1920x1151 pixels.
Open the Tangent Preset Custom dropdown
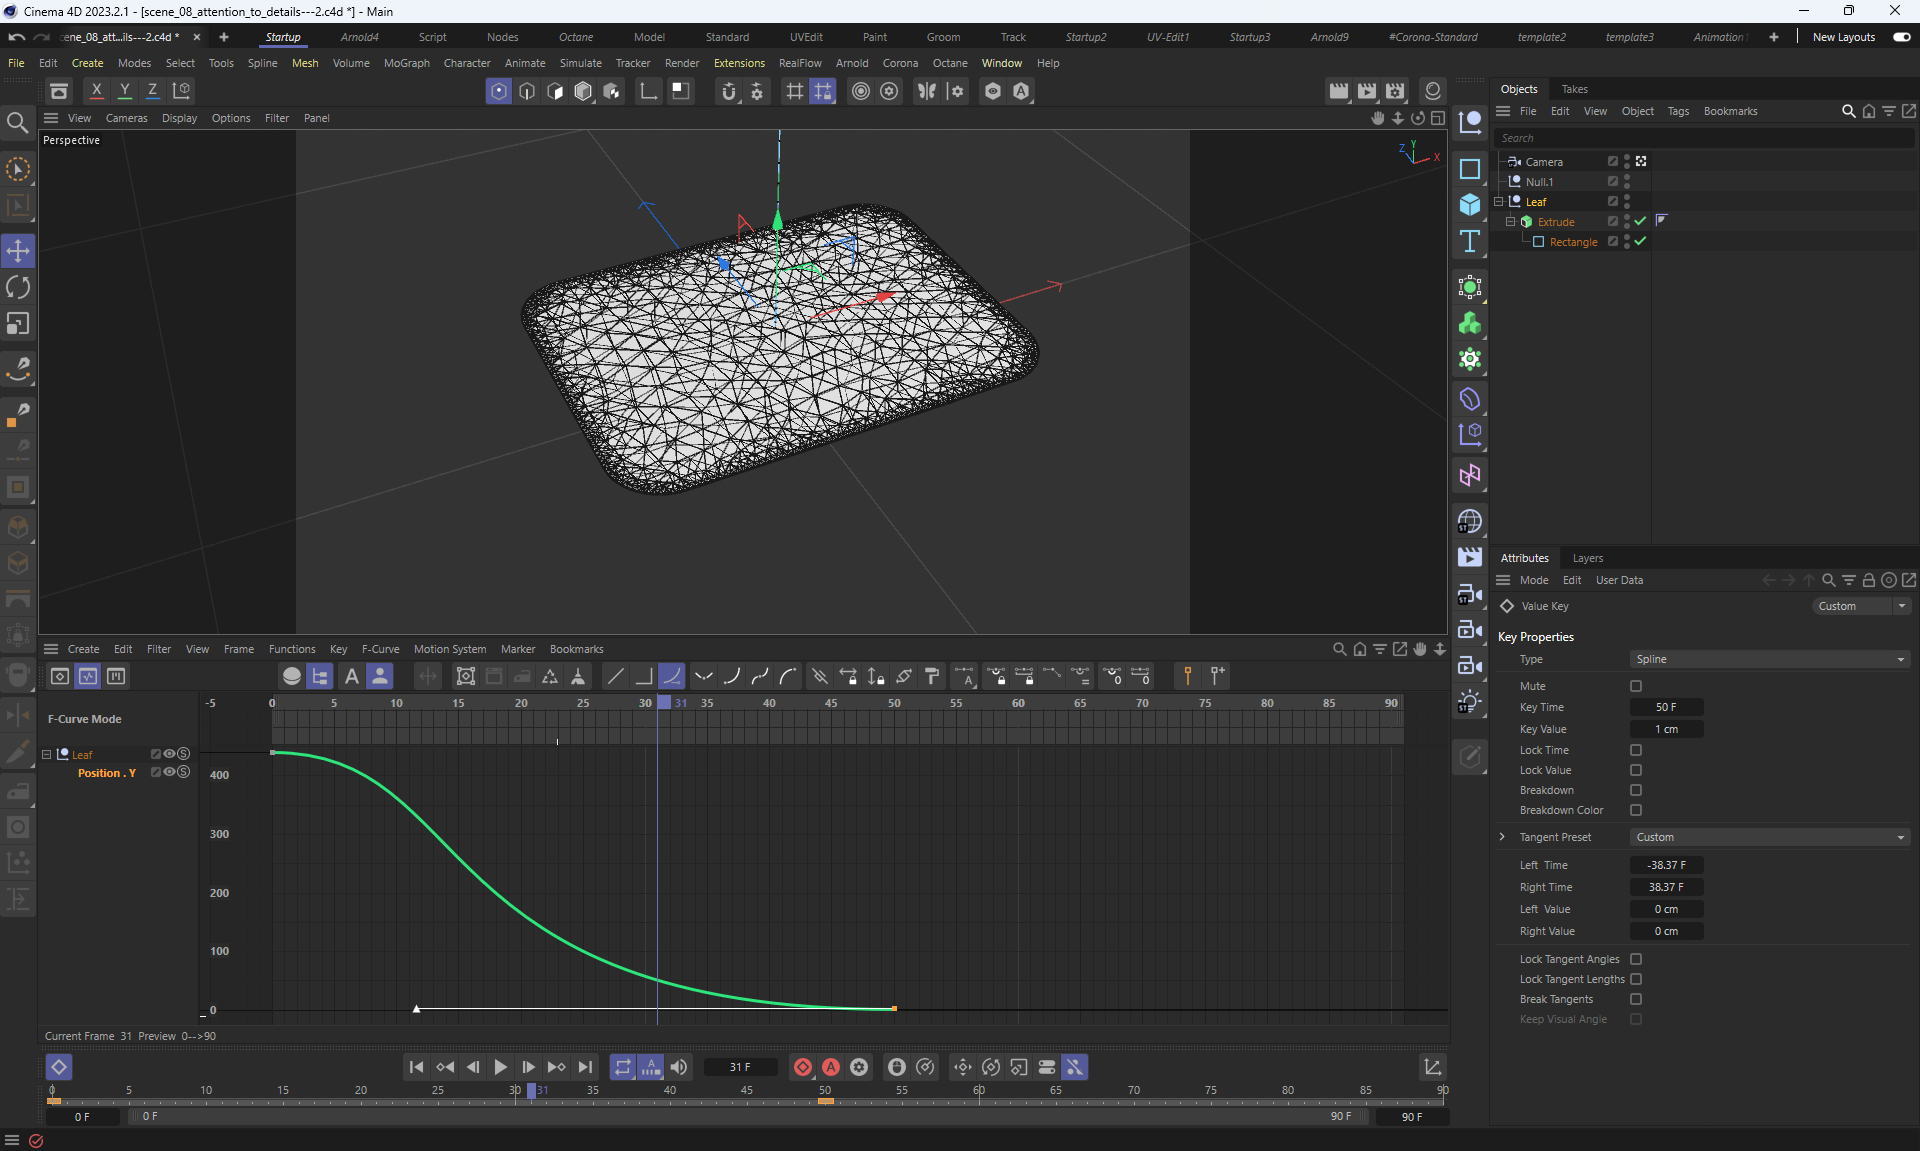(x=1768, y=837)
